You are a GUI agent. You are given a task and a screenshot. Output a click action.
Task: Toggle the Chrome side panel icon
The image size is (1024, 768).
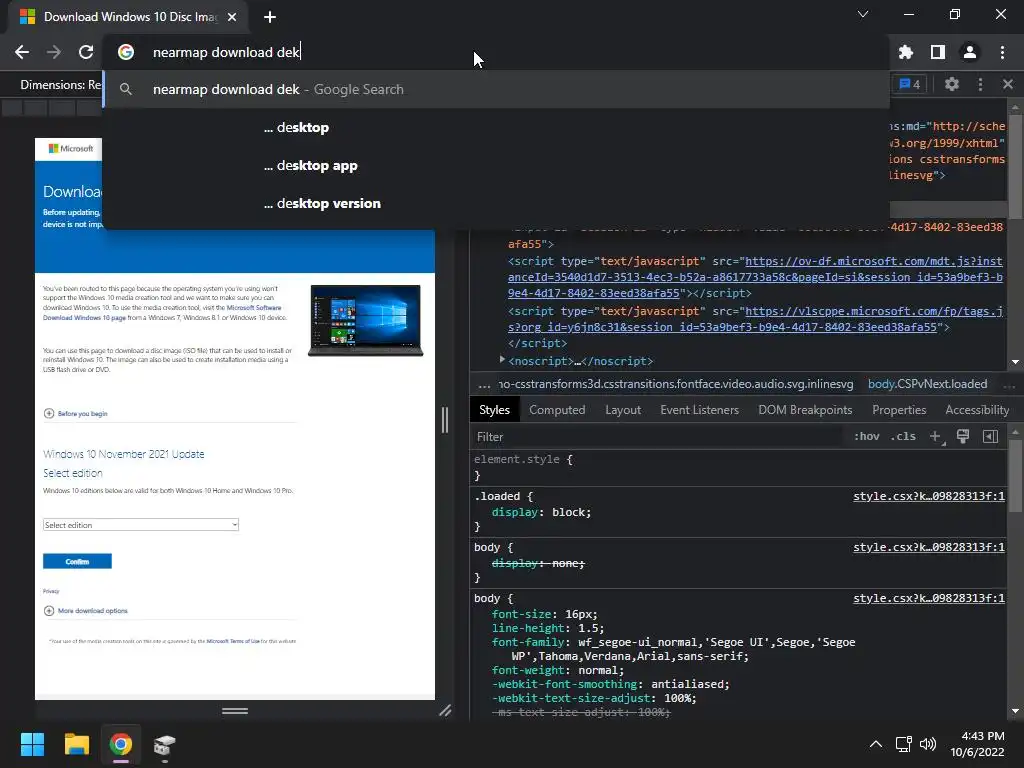click(938, 52)
